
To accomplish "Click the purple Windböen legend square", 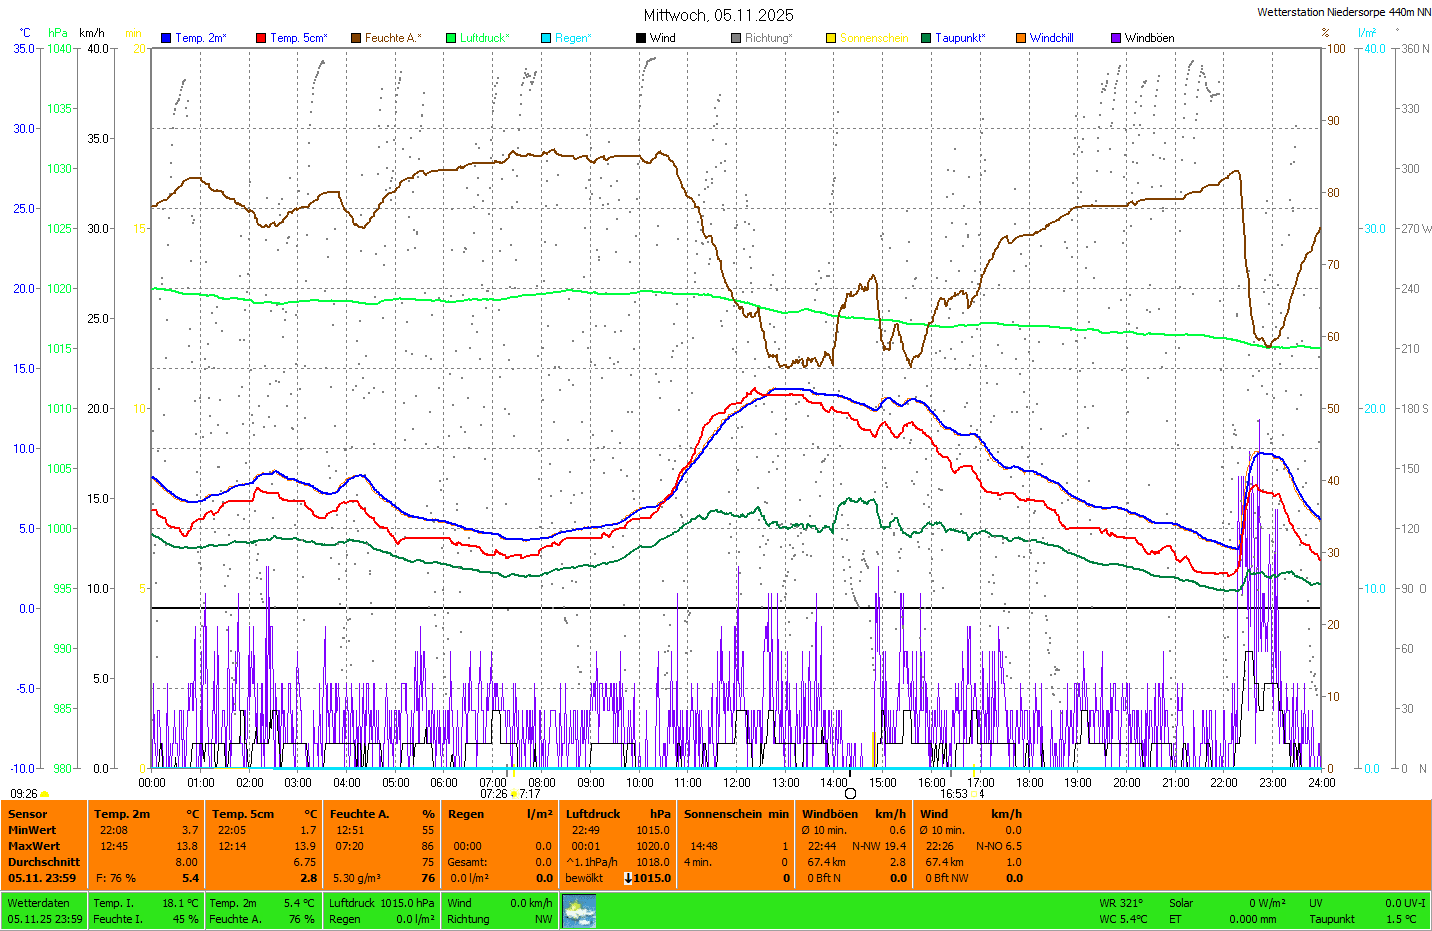I will pos(1116,38).
